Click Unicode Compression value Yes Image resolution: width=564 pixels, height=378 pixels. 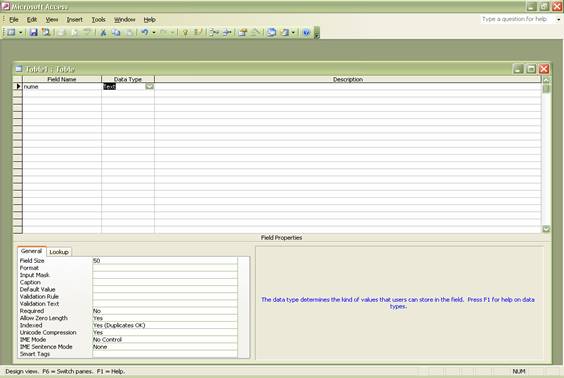[165, 333]
